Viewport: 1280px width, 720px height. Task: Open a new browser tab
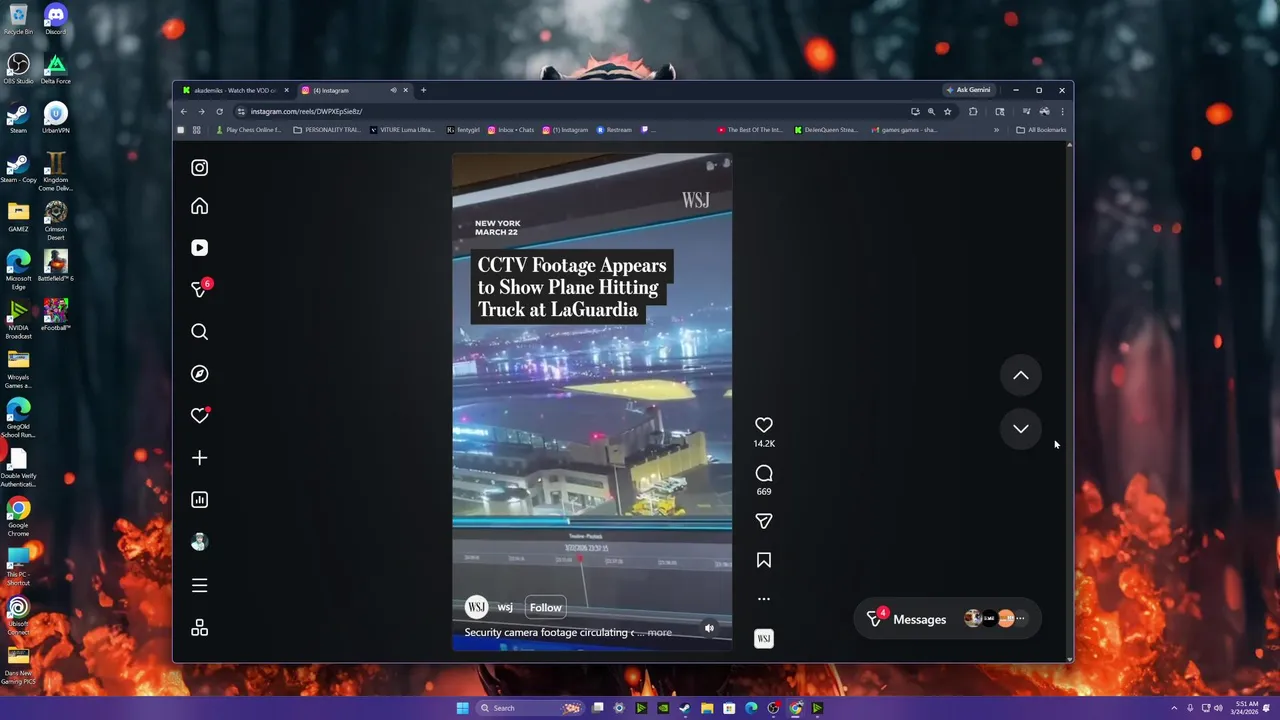423,90
